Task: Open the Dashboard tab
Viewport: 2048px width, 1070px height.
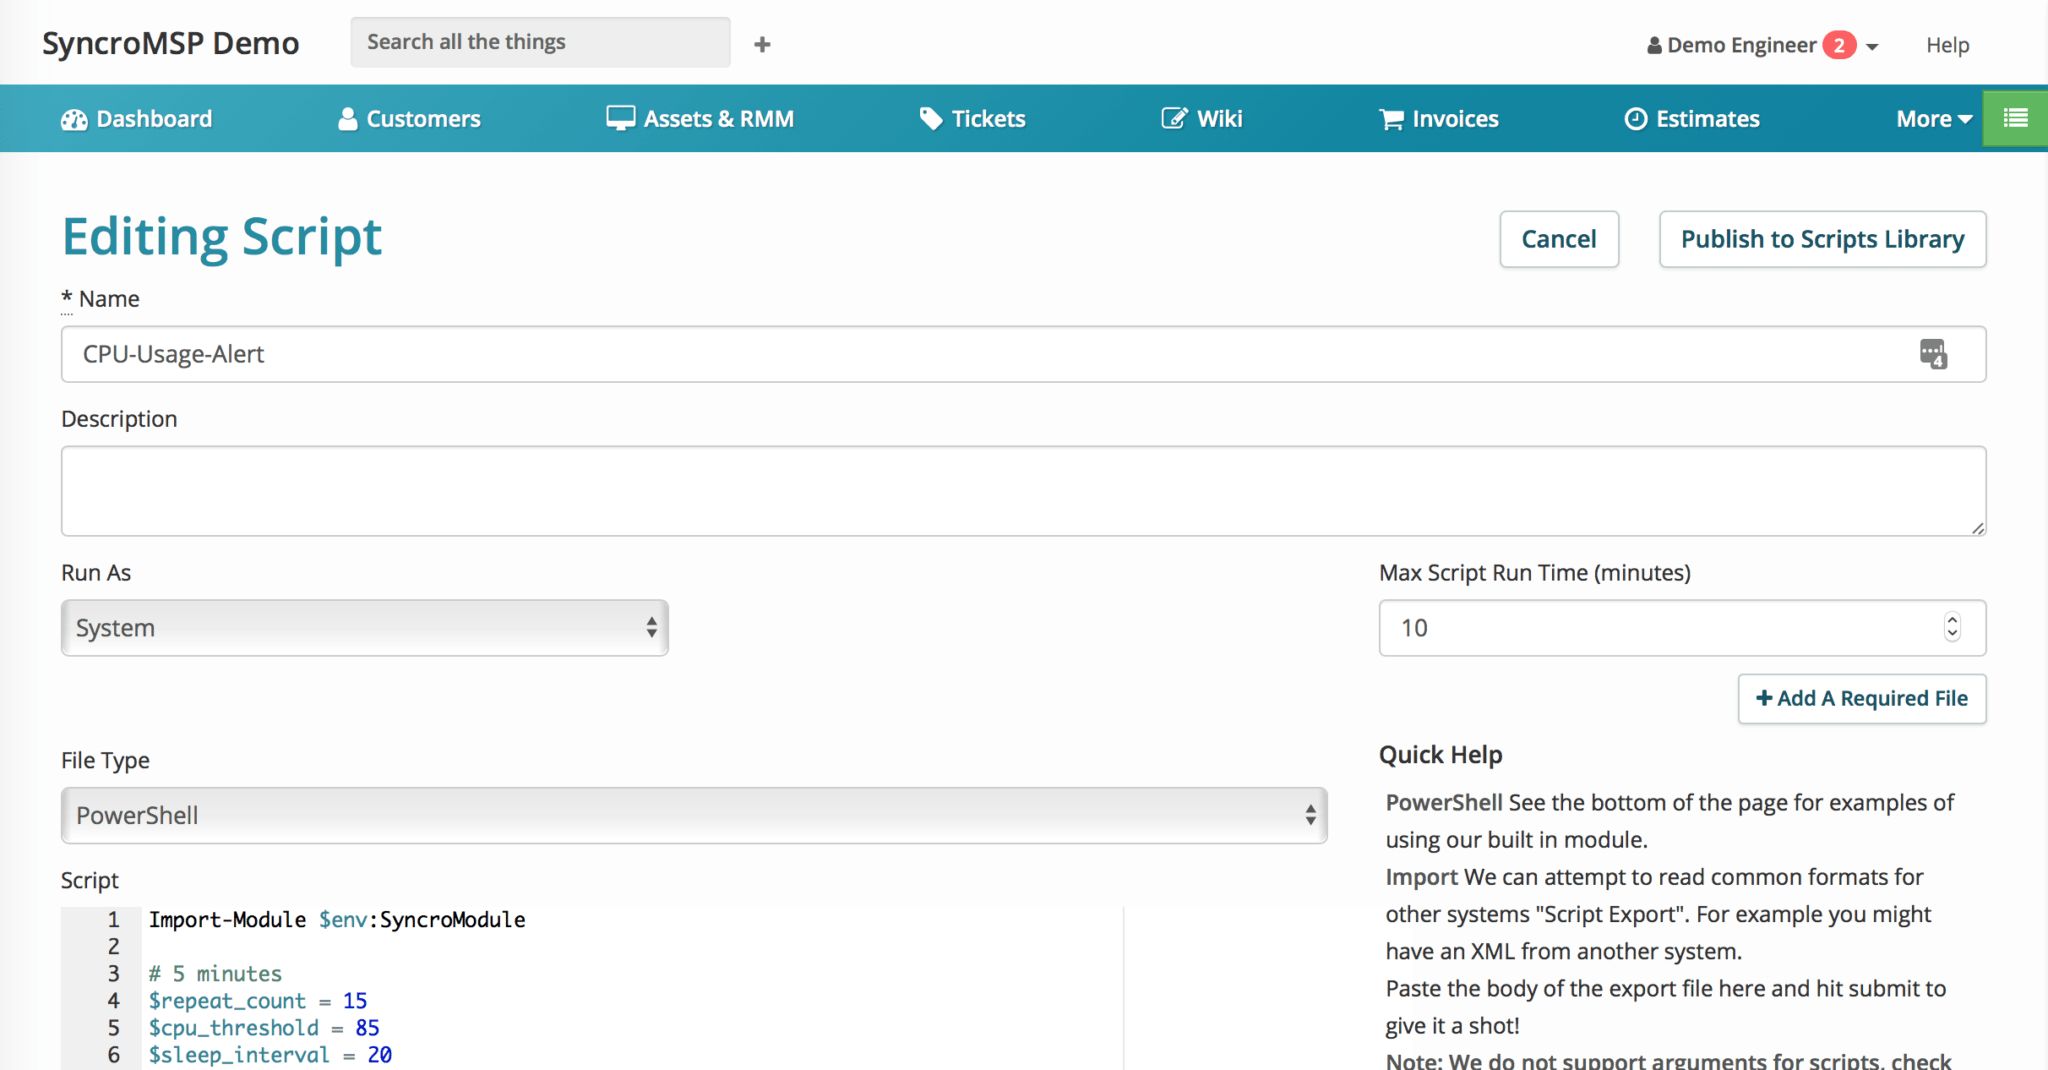Action: pos(136,119)
